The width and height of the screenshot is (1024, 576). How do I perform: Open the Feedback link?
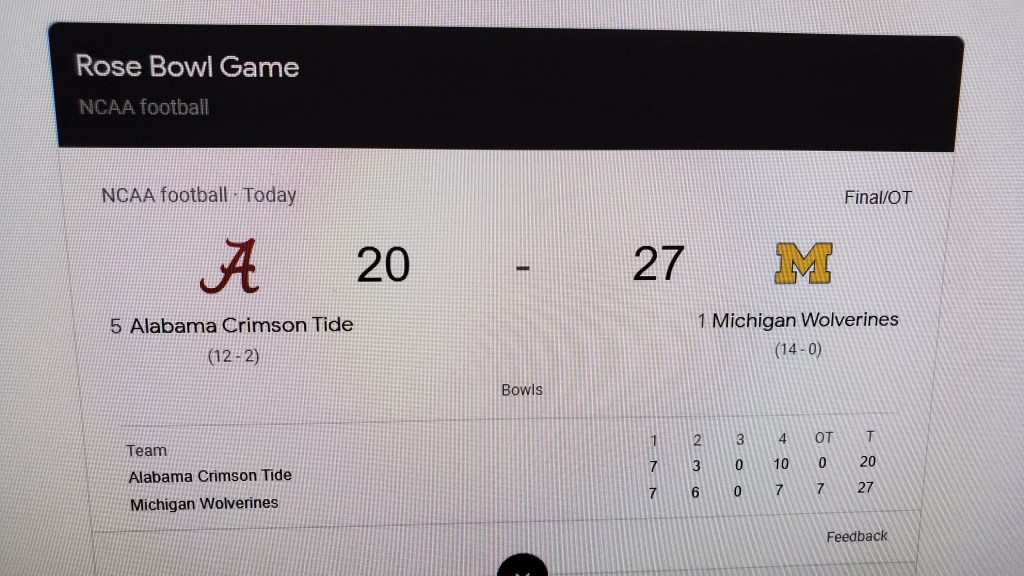coord(856,537)
